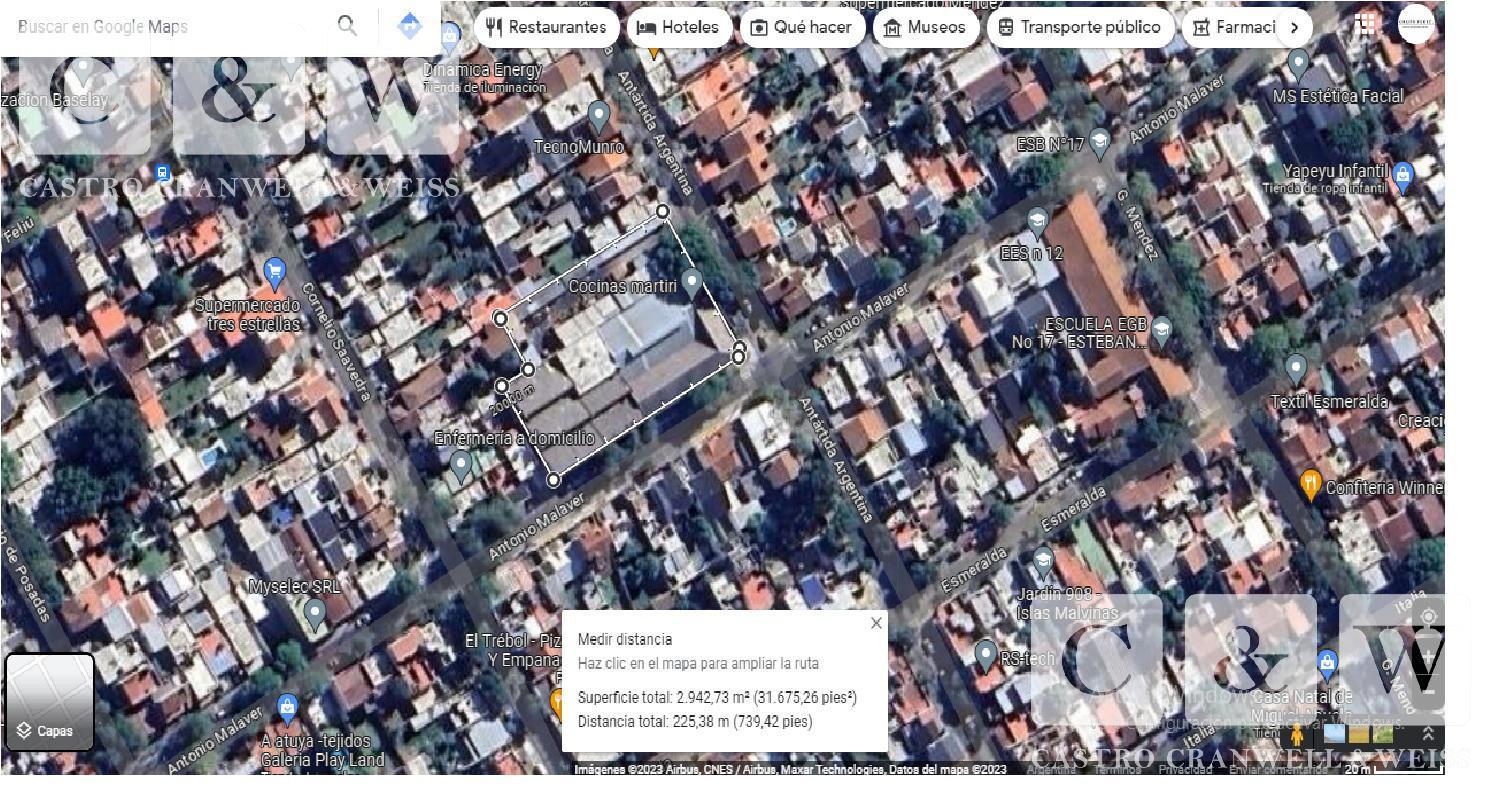
Task: Select the Dinamica Energy store pin
Action: point(449,37)
